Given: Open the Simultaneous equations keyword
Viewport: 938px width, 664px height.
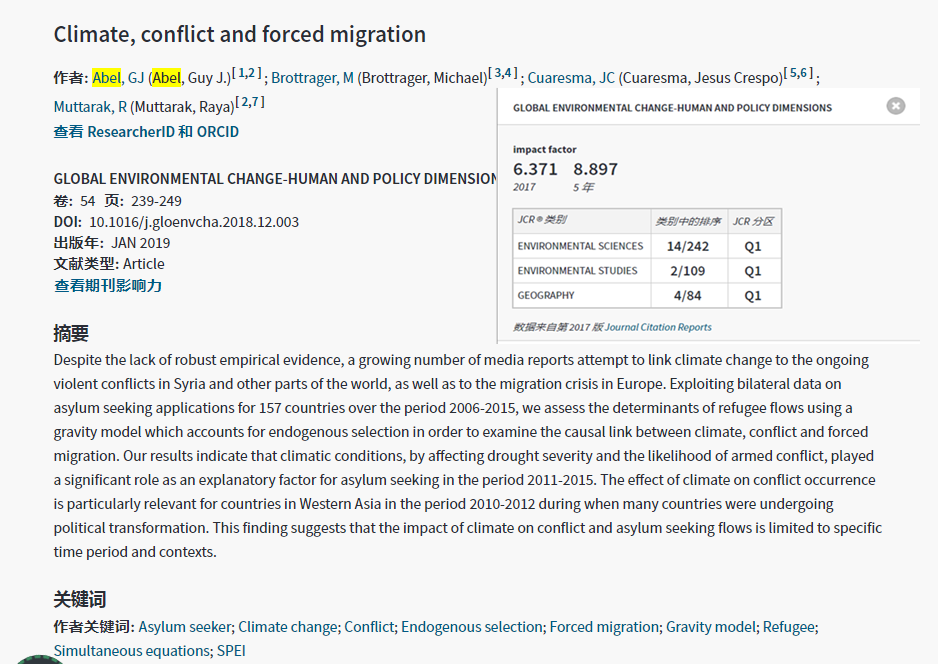Looking at the screenshot, I should [x=132, y=651].
